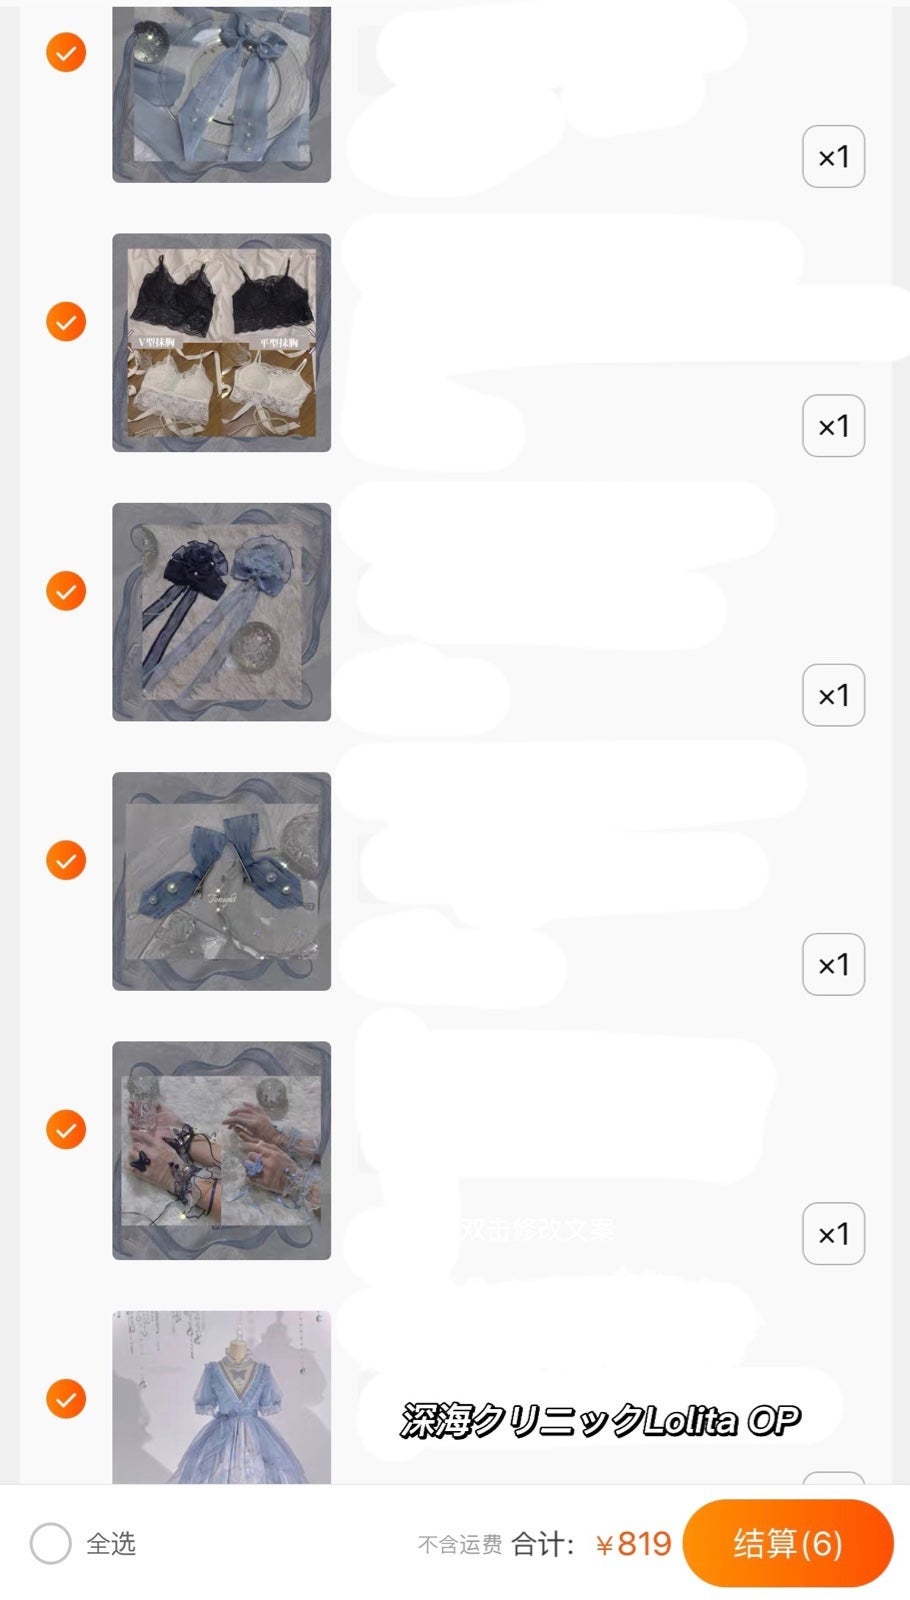The height and width of the screenshot is (1600, 910).
Task: Deselect the wrist cuffs item checkbox
Action: pos(66,1129)
